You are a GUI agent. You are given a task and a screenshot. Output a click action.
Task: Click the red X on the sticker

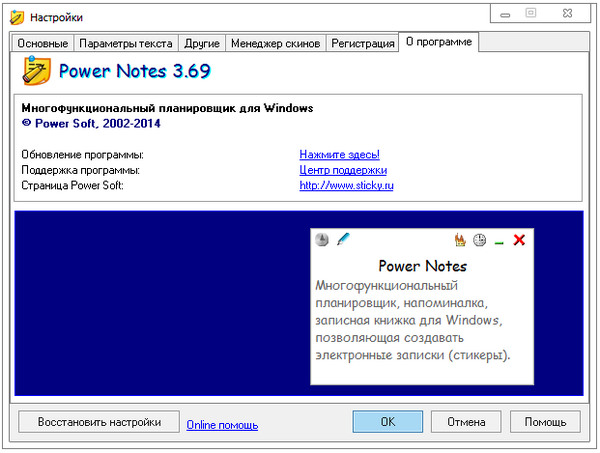pos(519,240)
